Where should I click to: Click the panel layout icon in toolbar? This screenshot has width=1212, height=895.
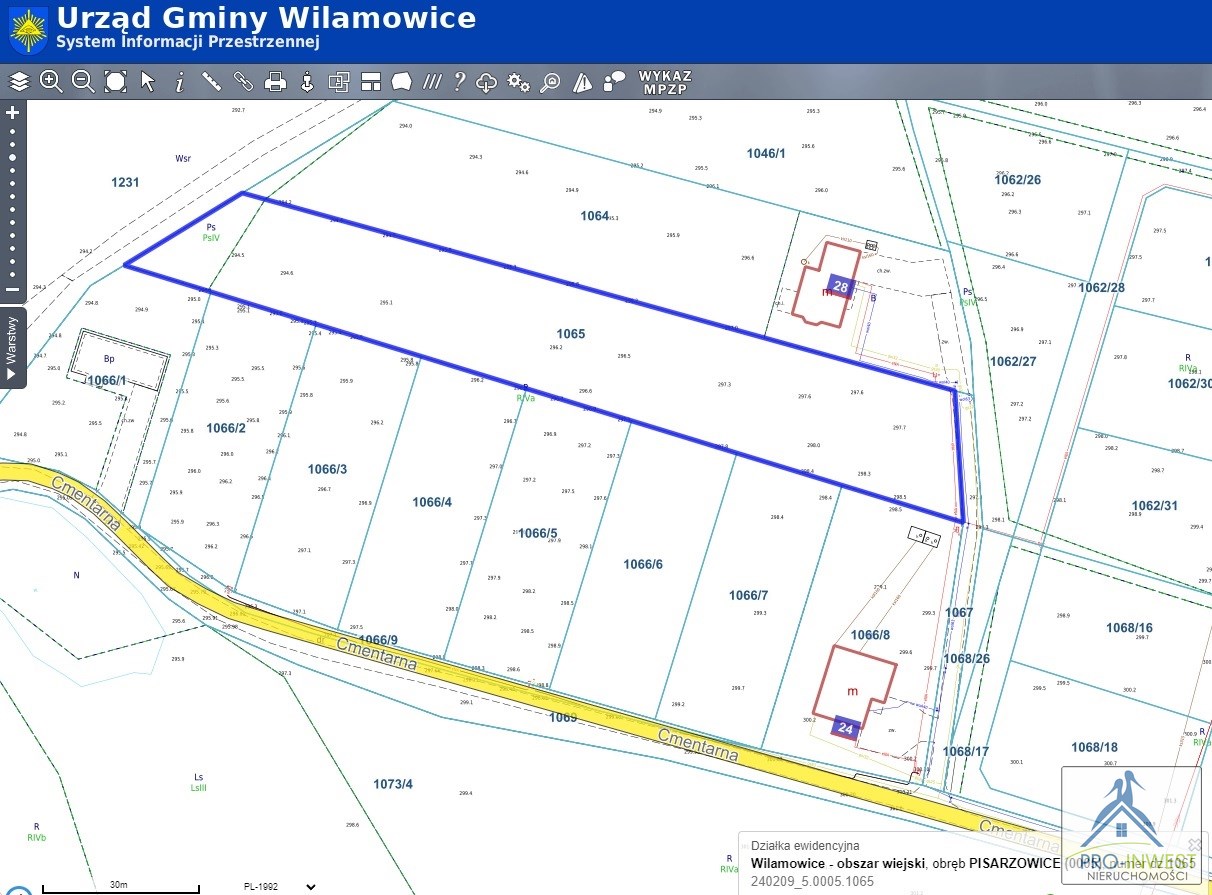(x=371, y=81)
